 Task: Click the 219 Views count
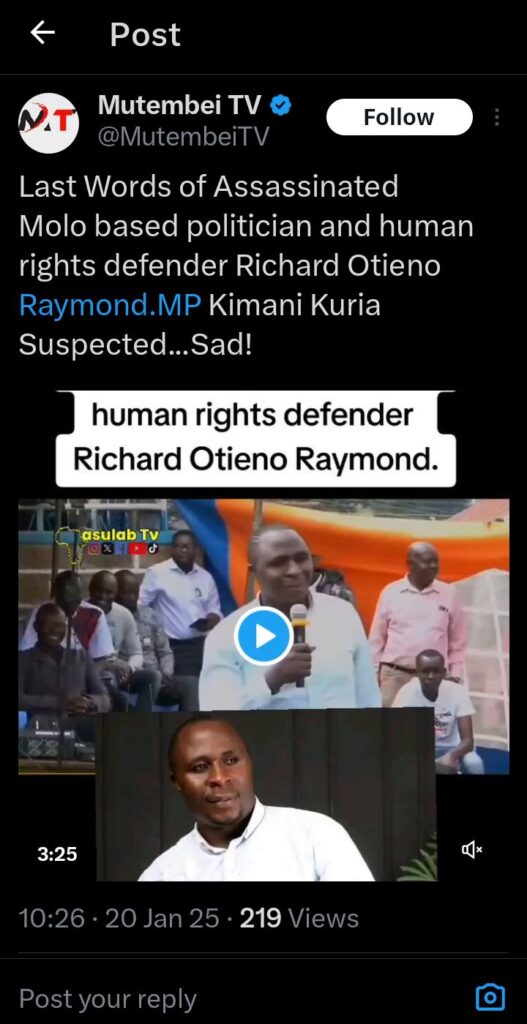pyautogui.click(x=299, y=919)
